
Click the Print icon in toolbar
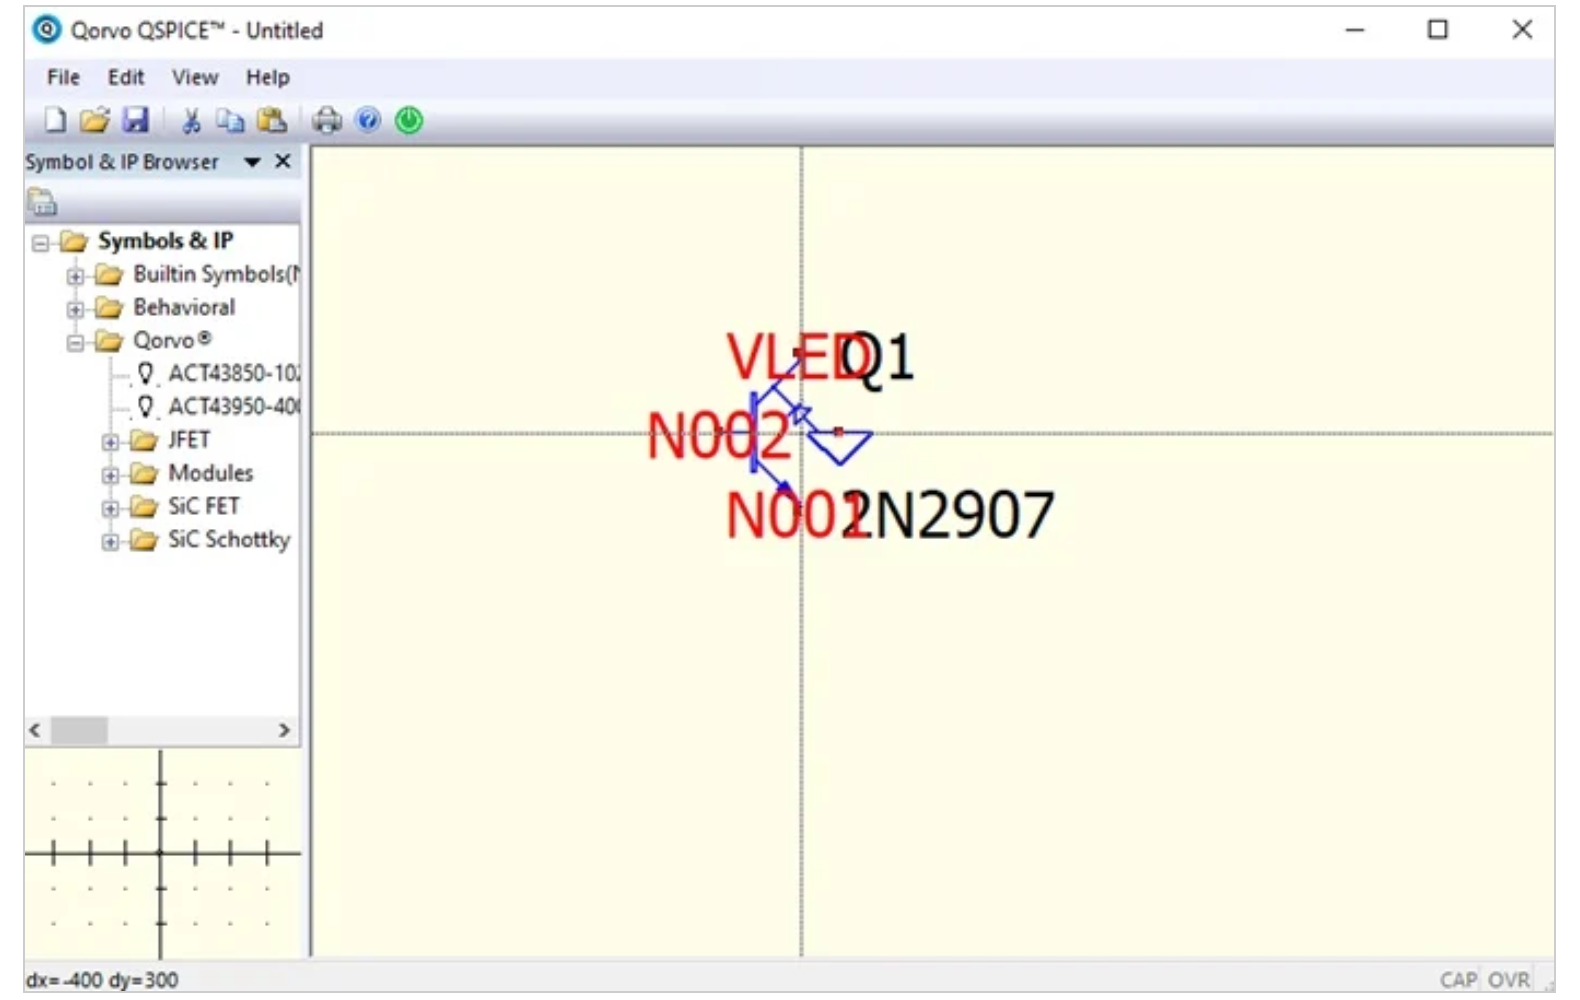tap(327, 121)
